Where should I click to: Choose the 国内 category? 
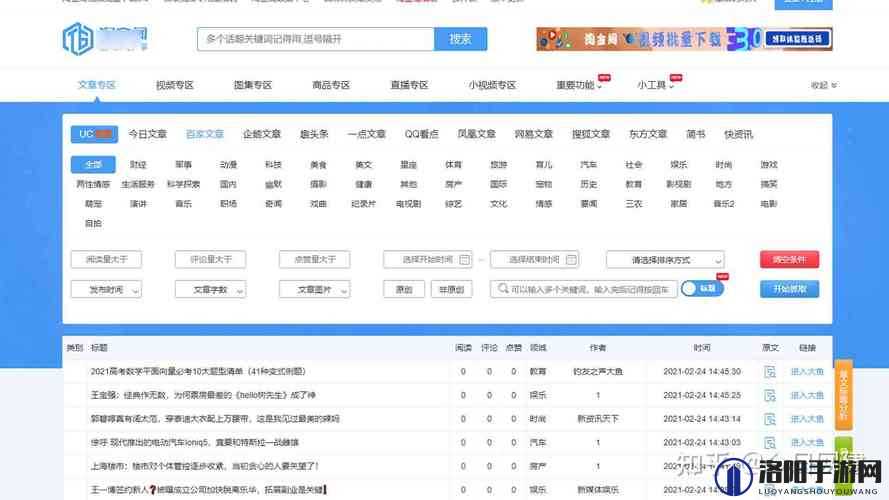[228, 184]
